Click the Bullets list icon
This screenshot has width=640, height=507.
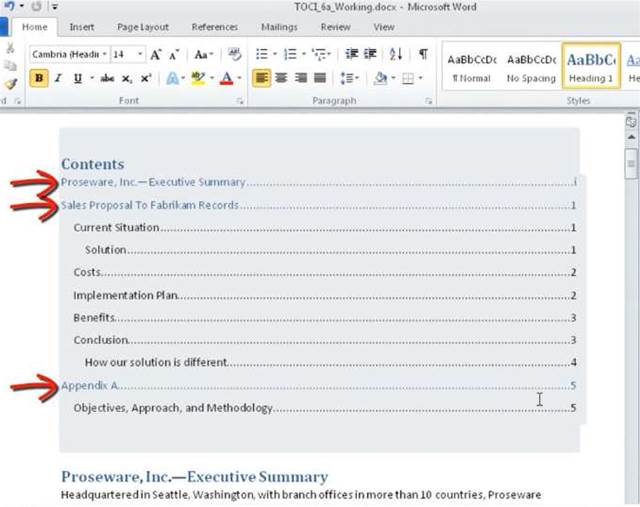pos(262,54)
